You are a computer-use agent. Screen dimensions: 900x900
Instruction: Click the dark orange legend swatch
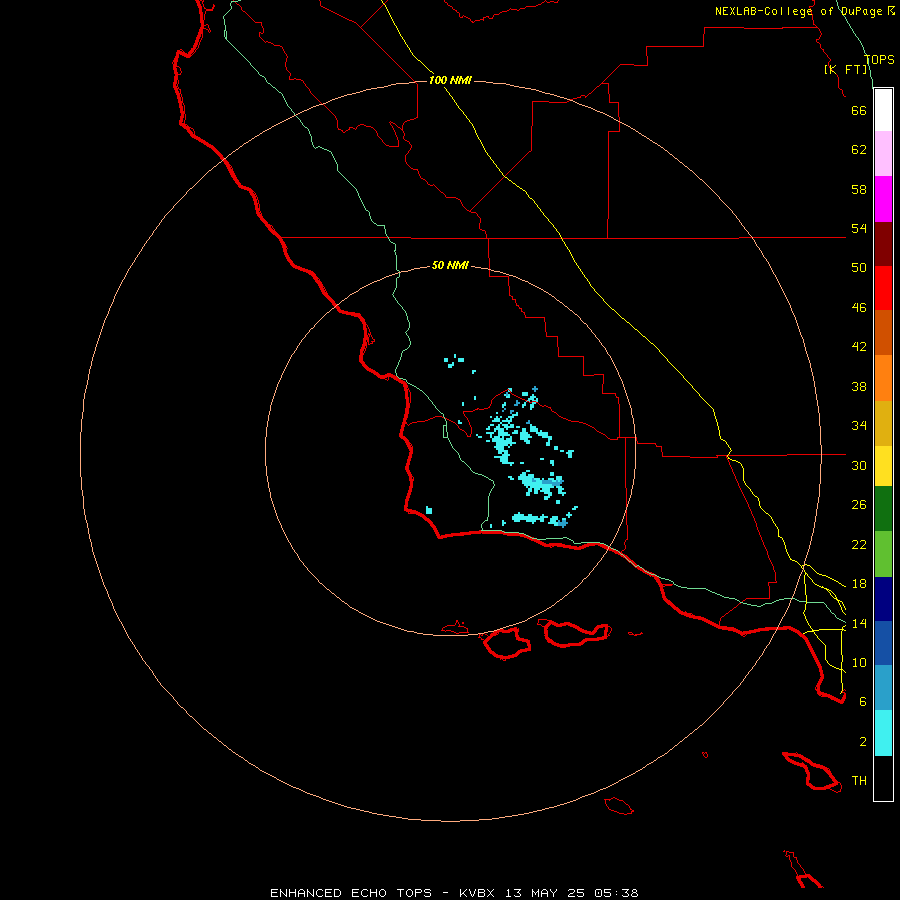pos(883,333)
